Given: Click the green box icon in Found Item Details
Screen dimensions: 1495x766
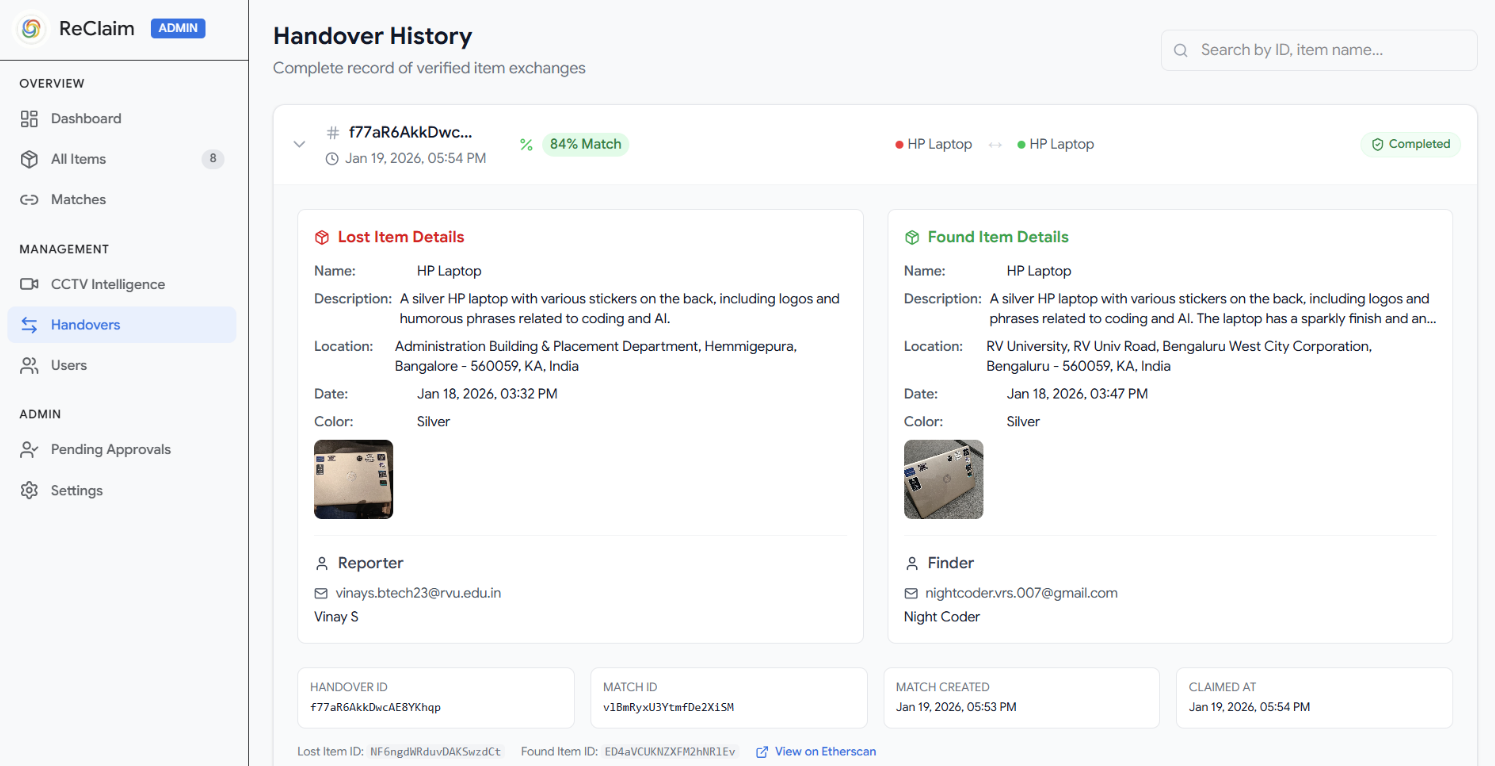Looking at the screenshot, I should point(912,238).
